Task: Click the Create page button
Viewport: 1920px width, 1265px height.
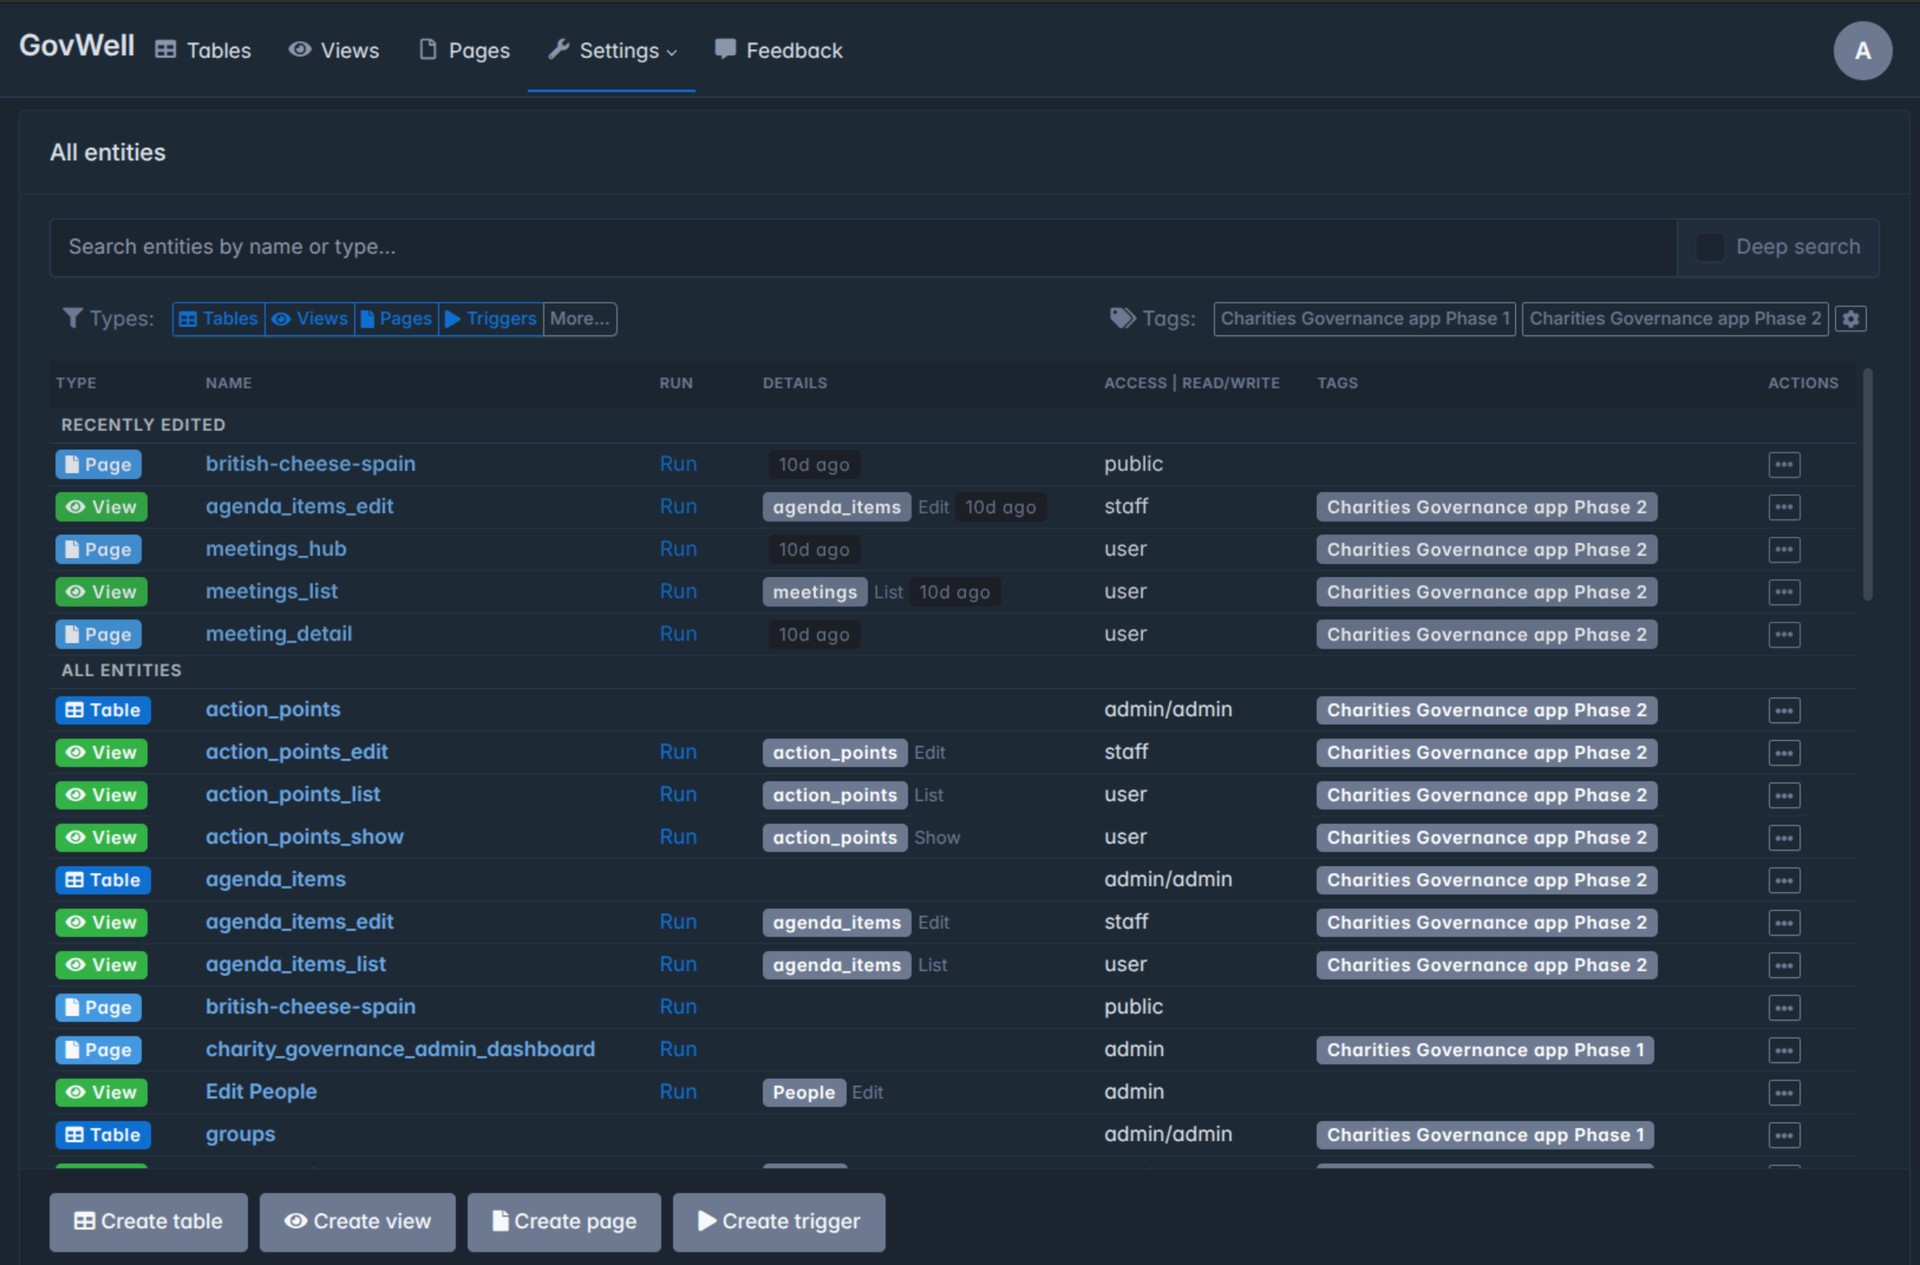Action: click(564, 1222)
